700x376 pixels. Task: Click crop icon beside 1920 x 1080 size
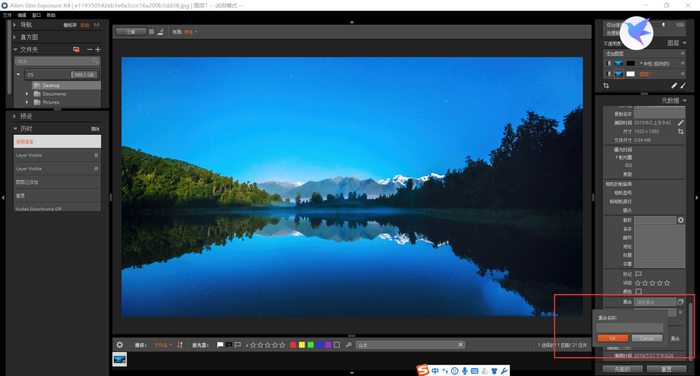click(x=681, y=131)
